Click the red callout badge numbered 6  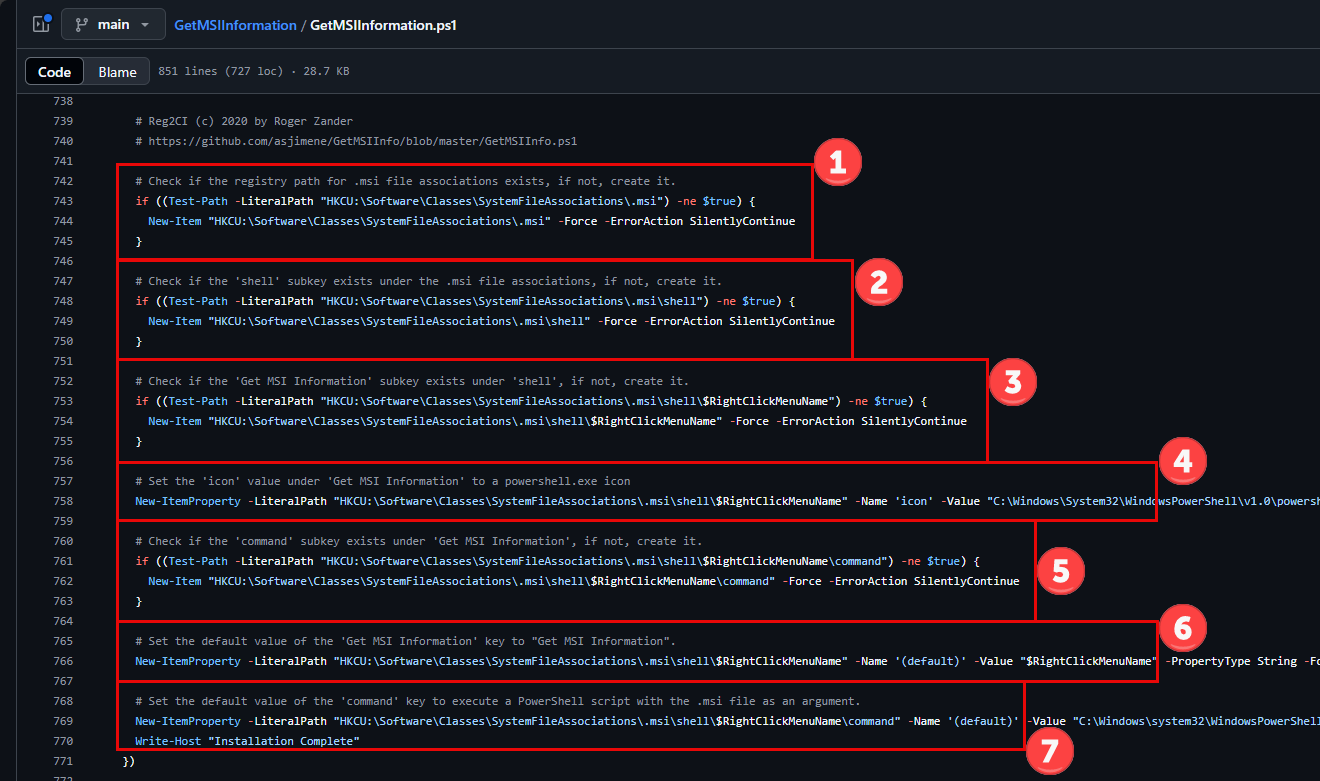pos(1183,628)
